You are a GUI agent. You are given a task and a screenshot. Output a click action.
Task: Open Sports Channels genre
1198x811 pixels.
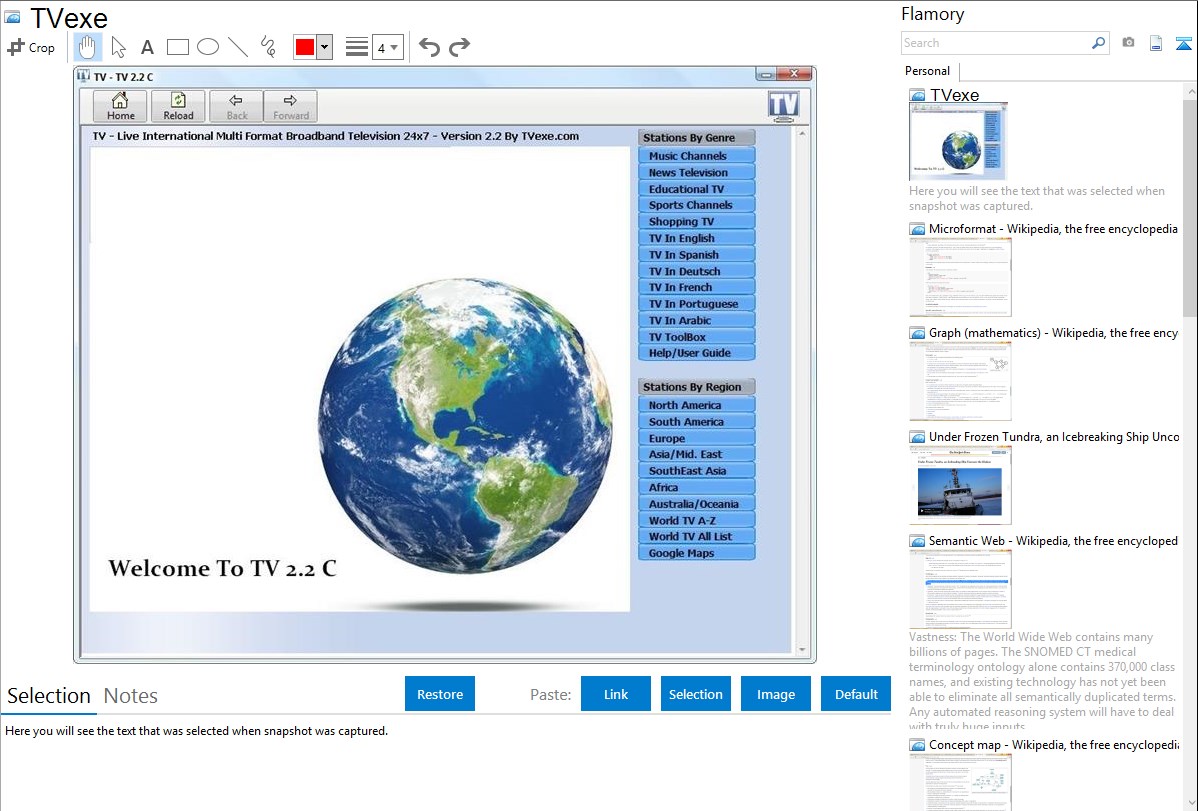(x=696, y=205)
